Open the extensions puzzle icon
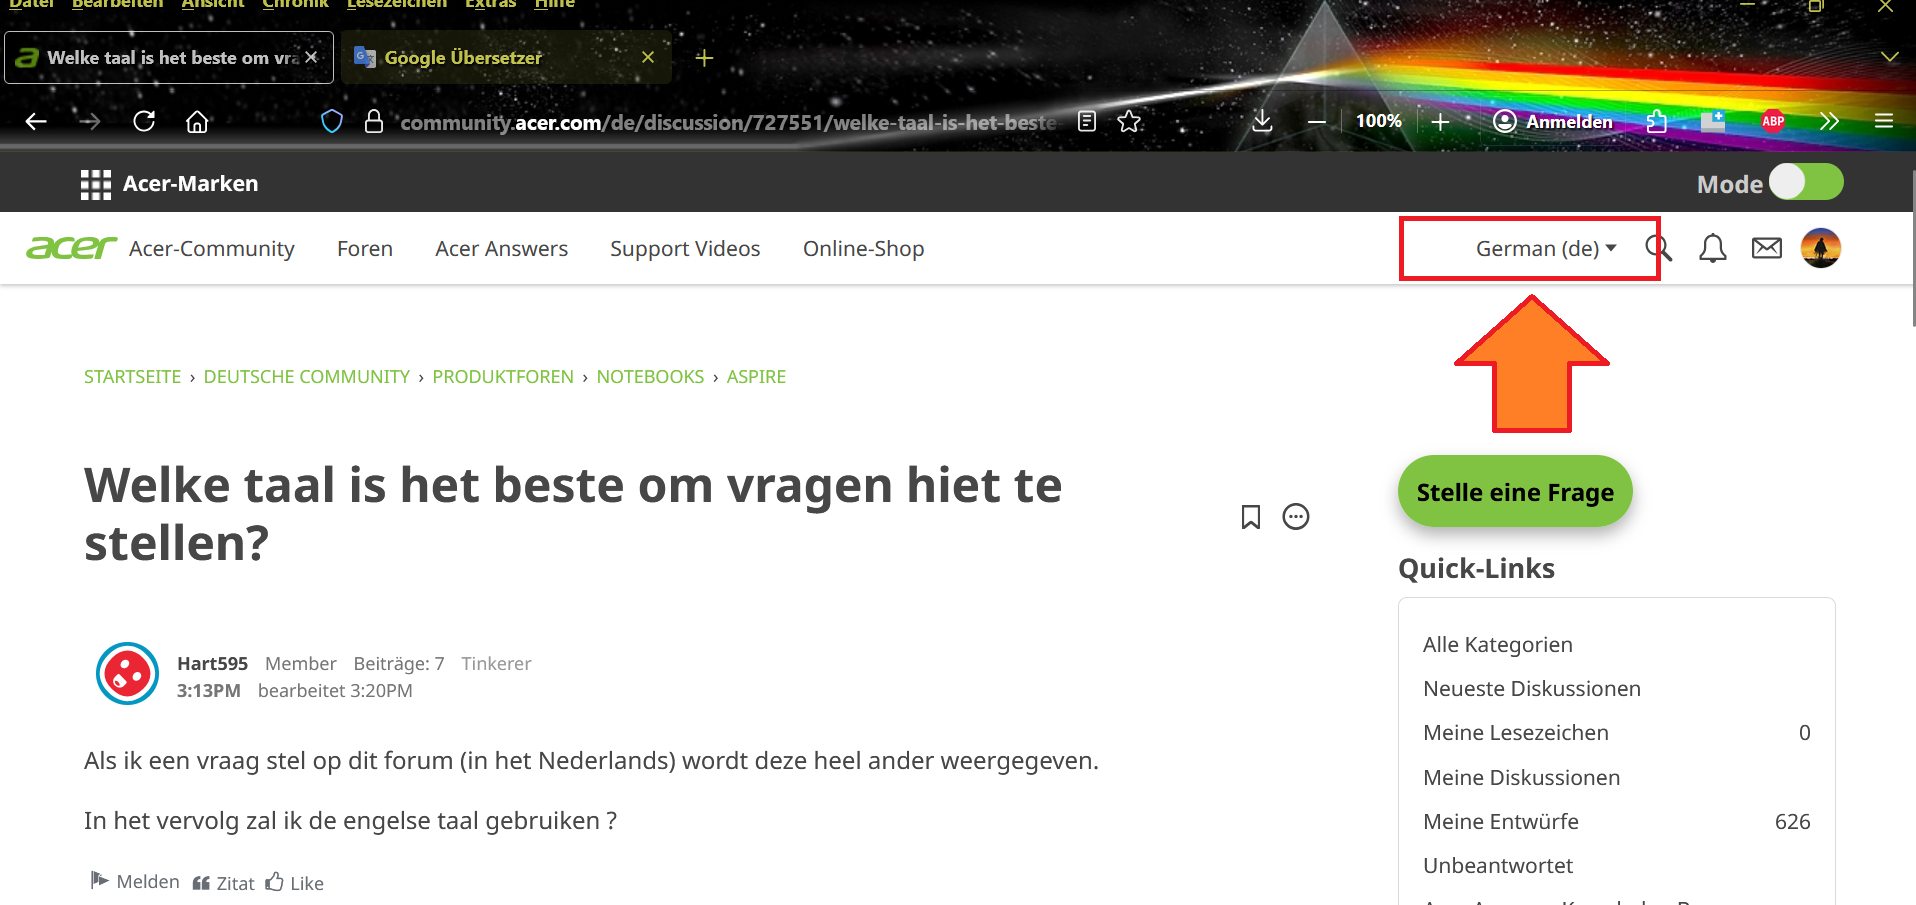The width and height of the screenshot is (1916, 905). click(1657, 121)
